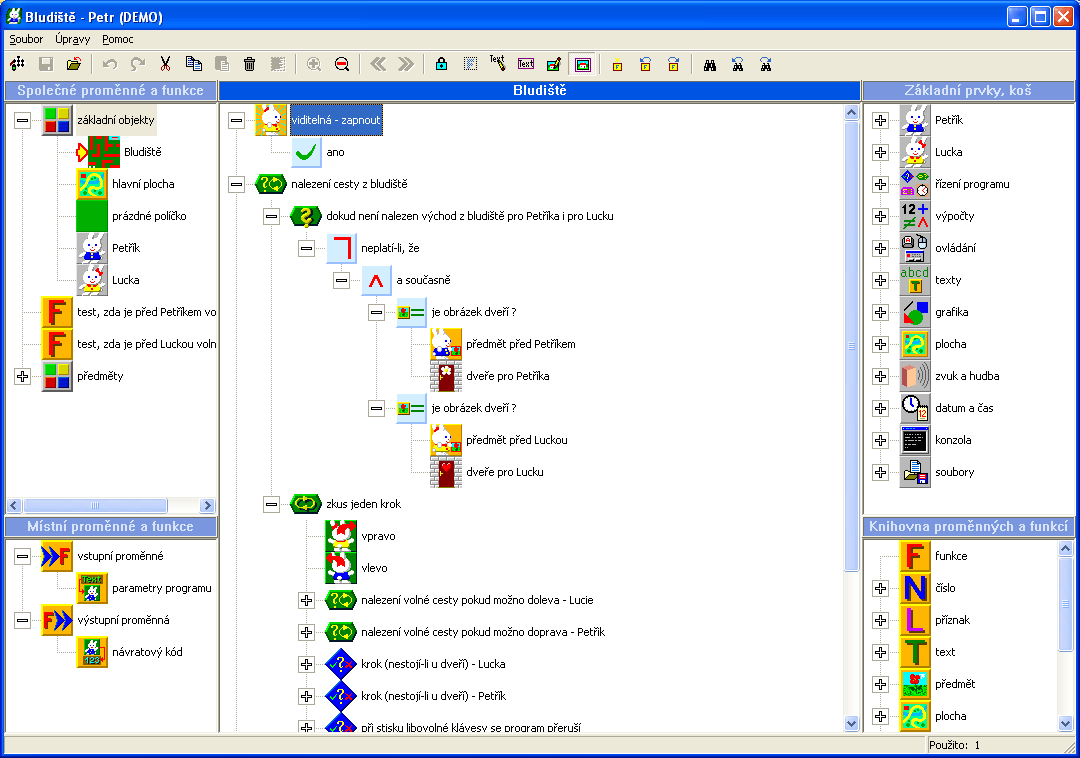Click the 'Společné proměnné a funkce' panel header
The height and width of the screenshot is (758, 1080).
pyautogui.click(x=109, y=90)
